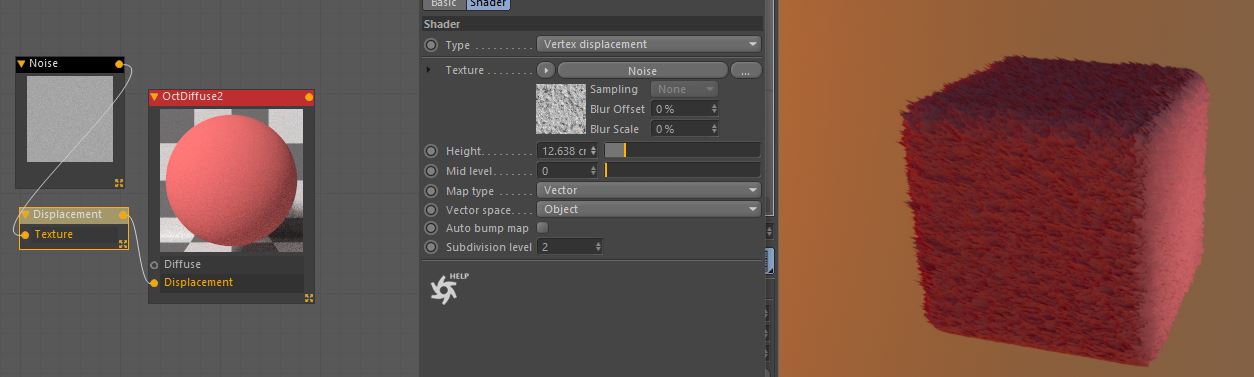Screen dimensions: 1254x377
Task: Collapse the OctDiffuse2 node triangle
Action: pyautogui.click(x=154, y=97)
